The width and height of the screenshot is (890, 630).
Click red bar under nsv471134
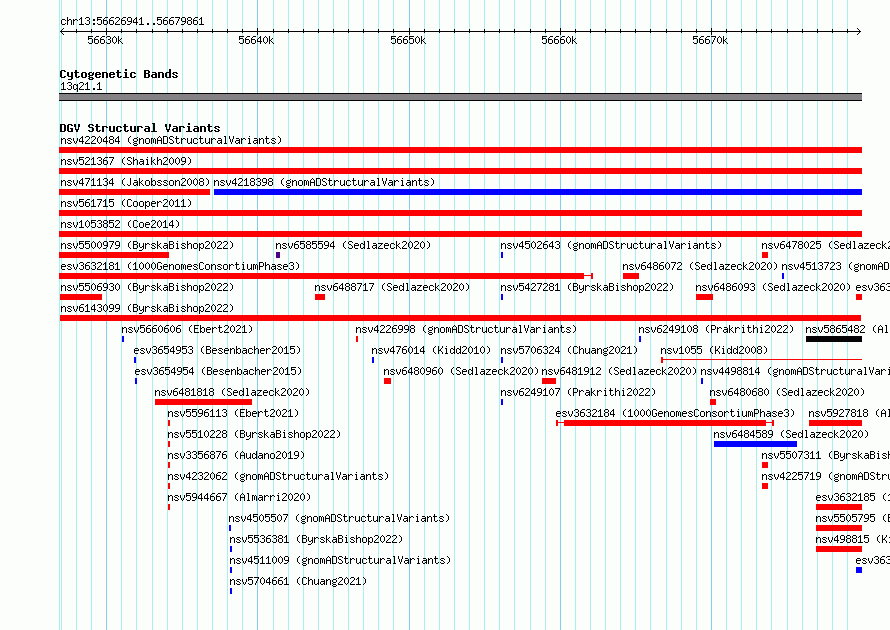point(135,192)
